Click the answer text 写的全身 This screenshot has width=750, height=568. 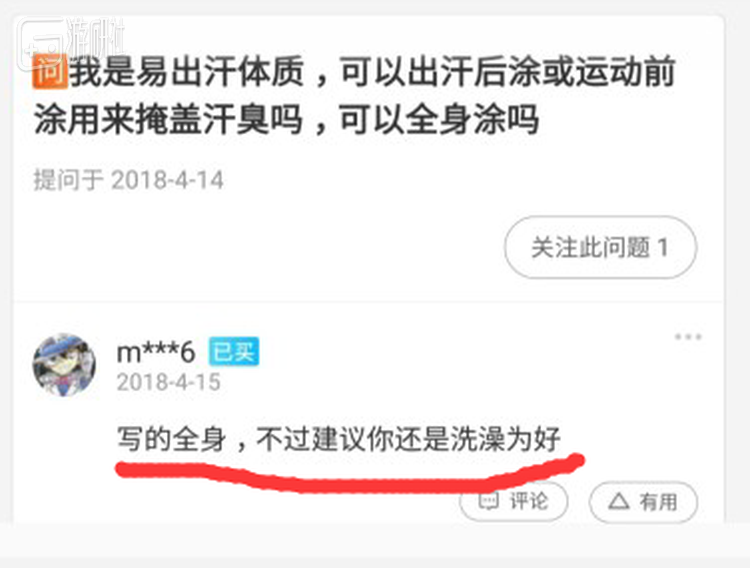coord(172,438)
